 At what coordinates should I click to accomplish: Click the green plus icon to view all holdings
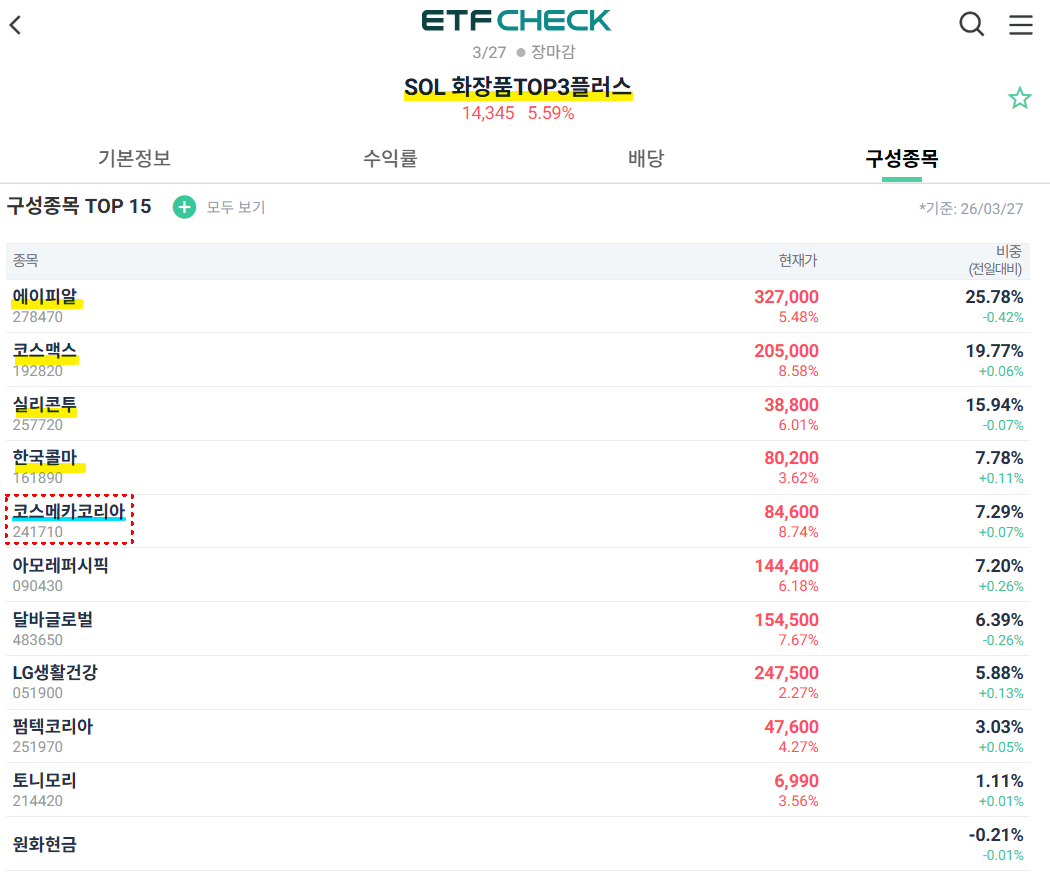[x=184, y=207]
